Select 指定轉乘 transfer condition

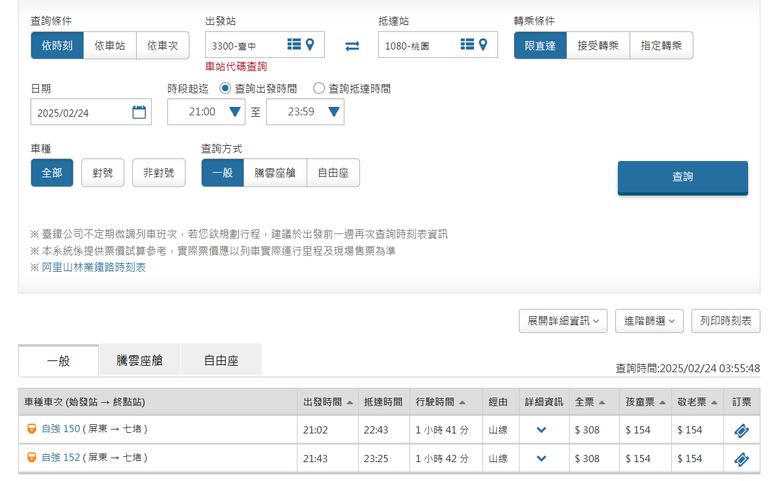pyautogui.click(x=661, y=46)
